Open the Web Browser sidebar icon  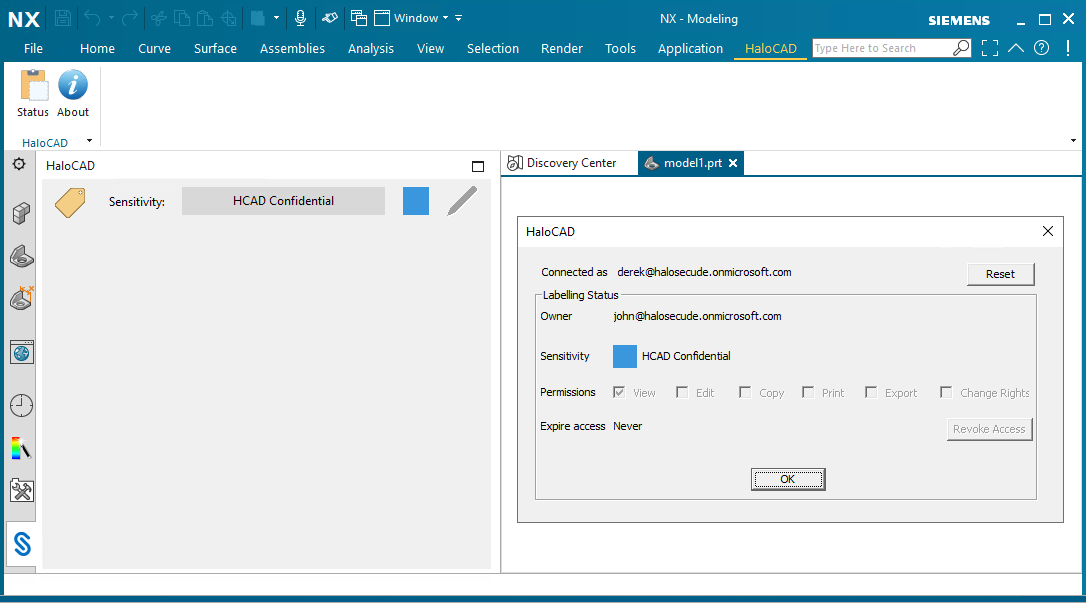click(21, 352)
